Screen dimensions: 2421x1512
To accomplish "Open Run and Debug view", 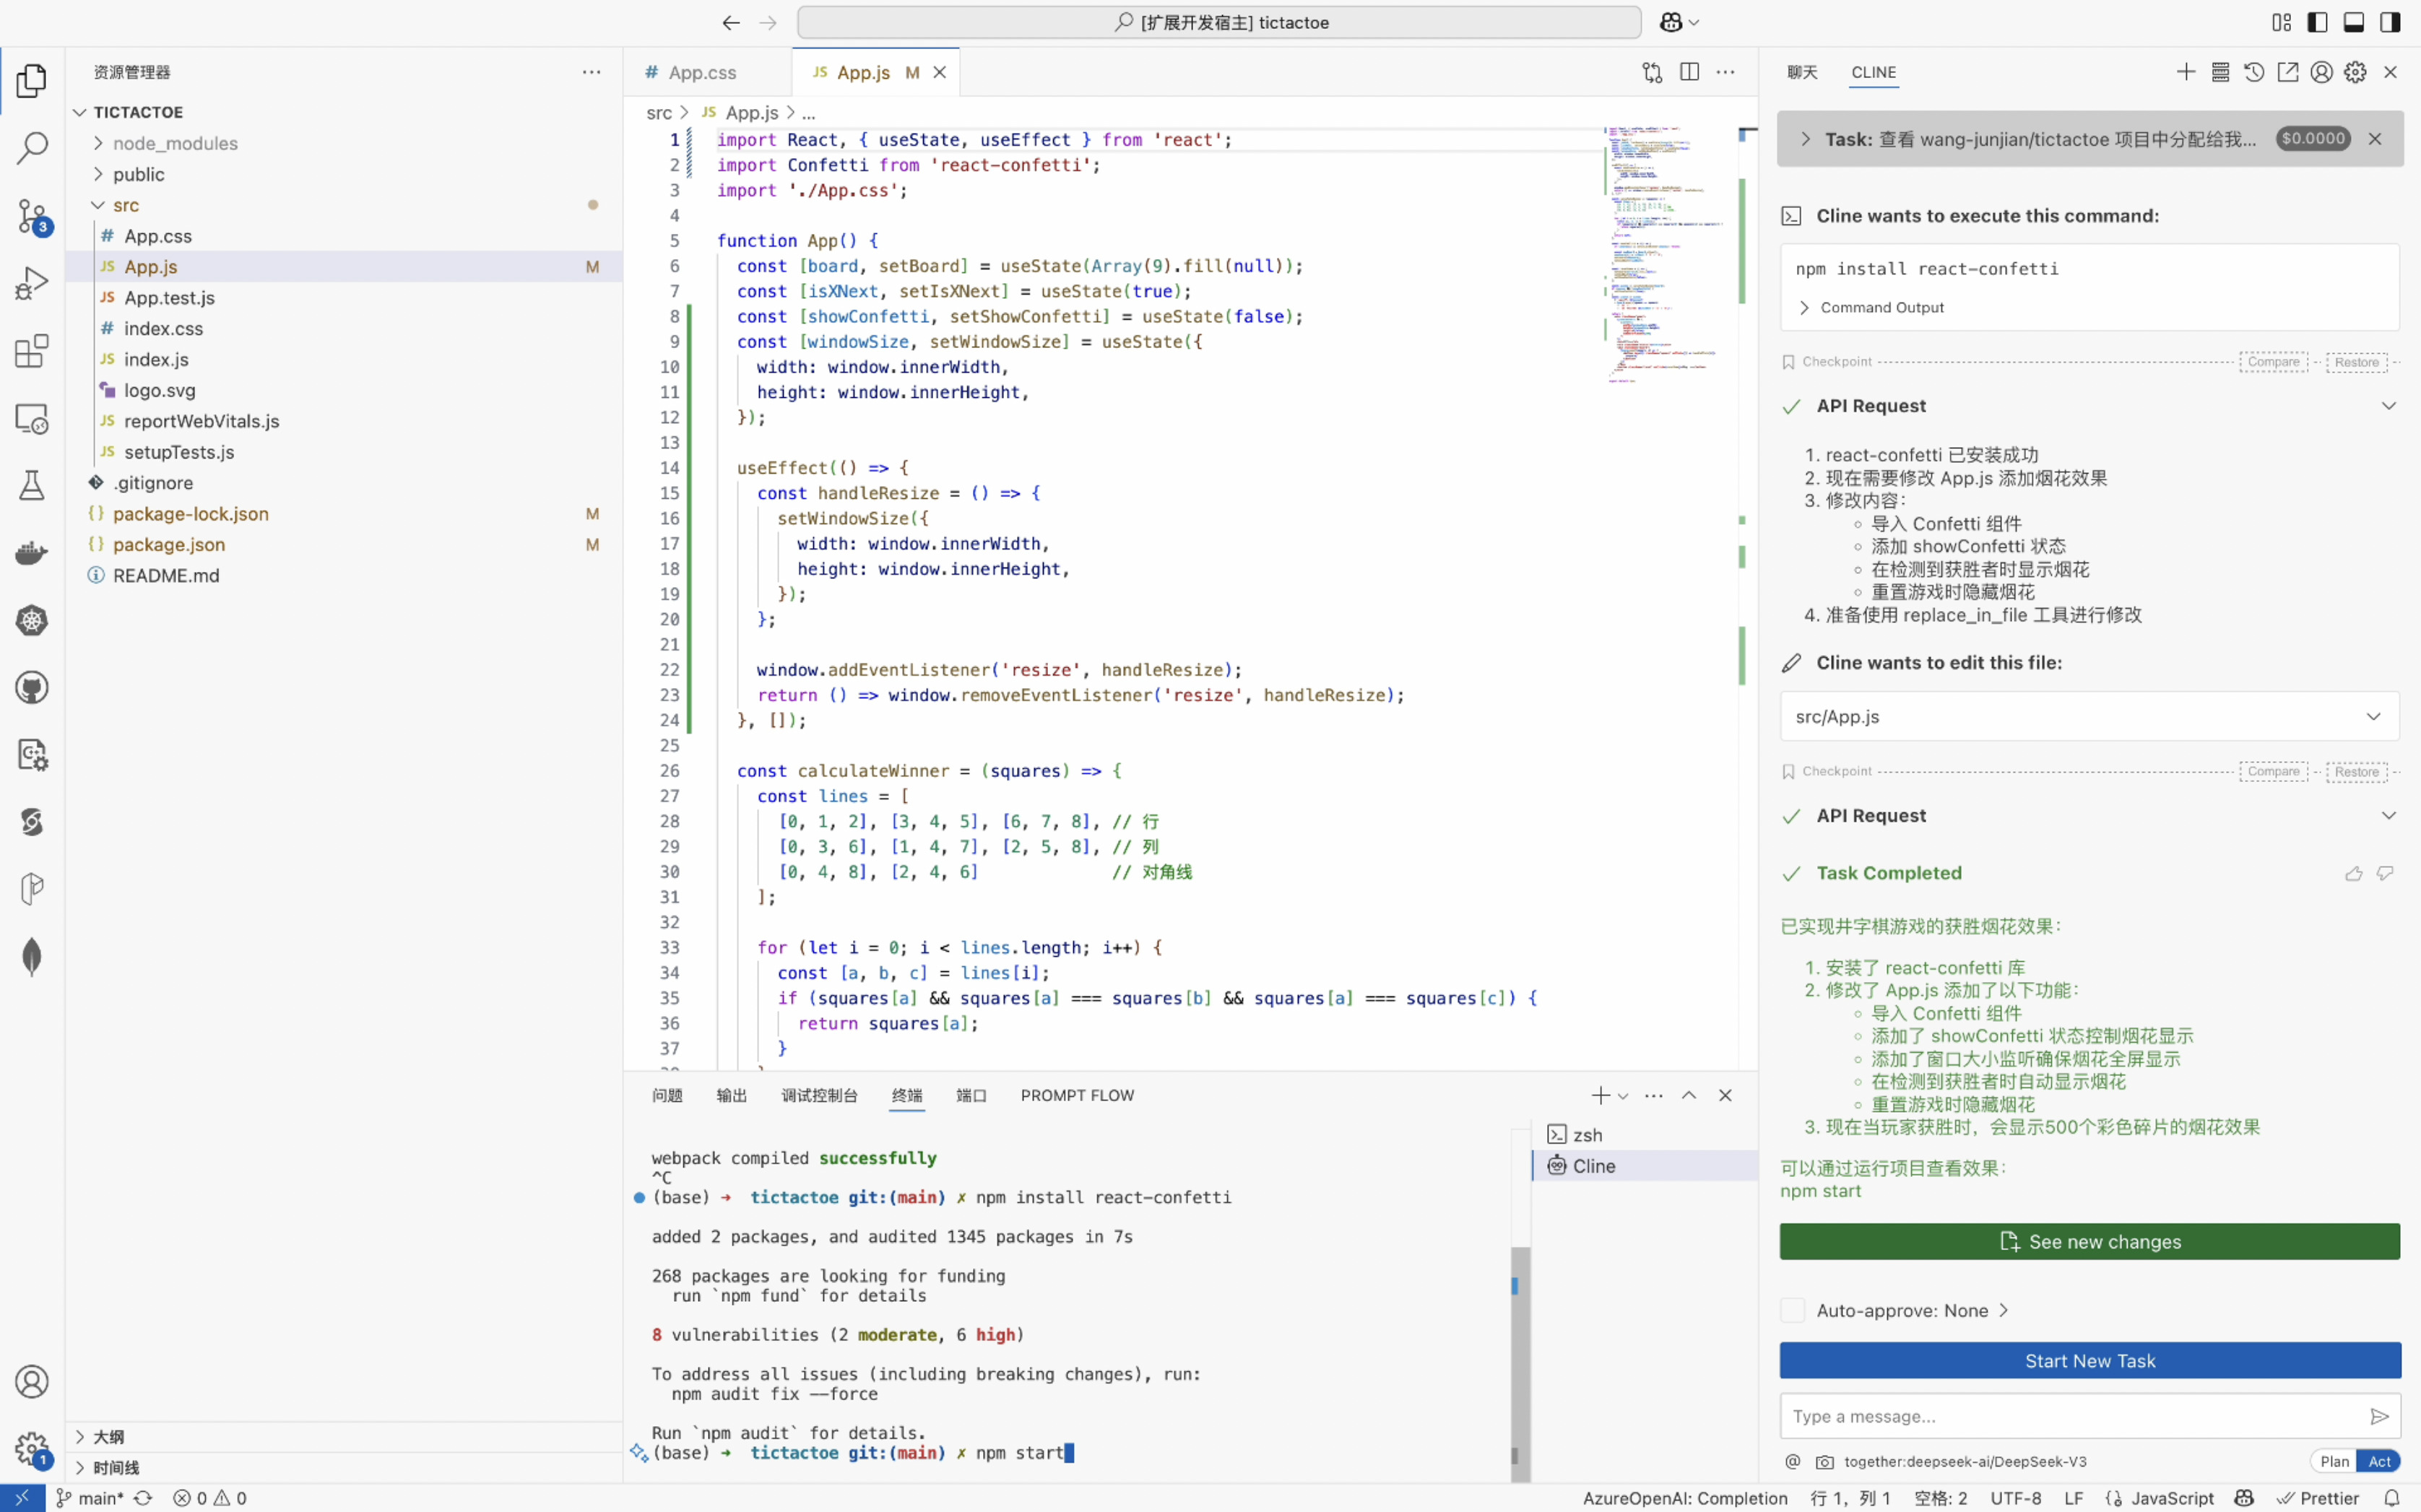I will tap(32, 283).
